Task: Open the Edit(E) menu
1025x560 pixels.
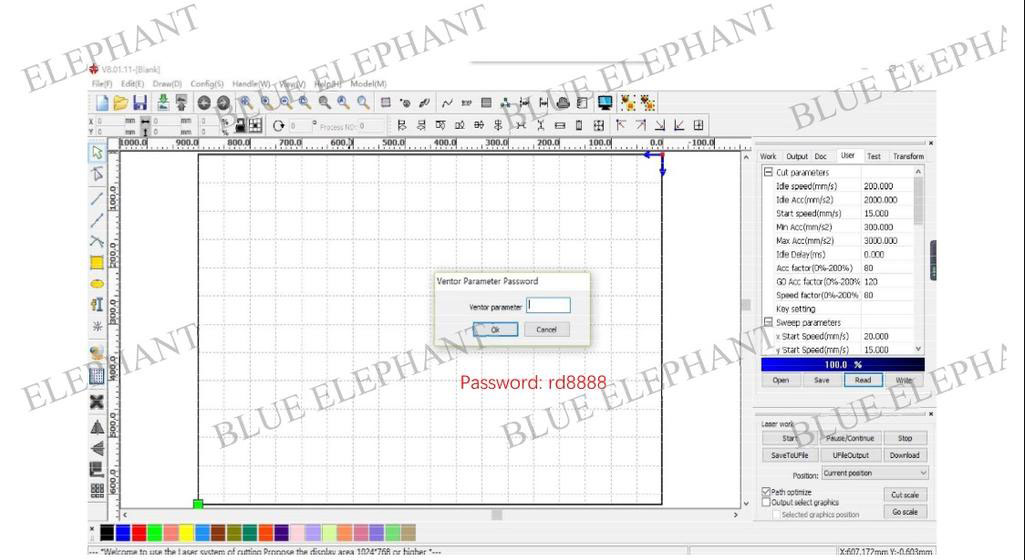Action: coord(132,84)
